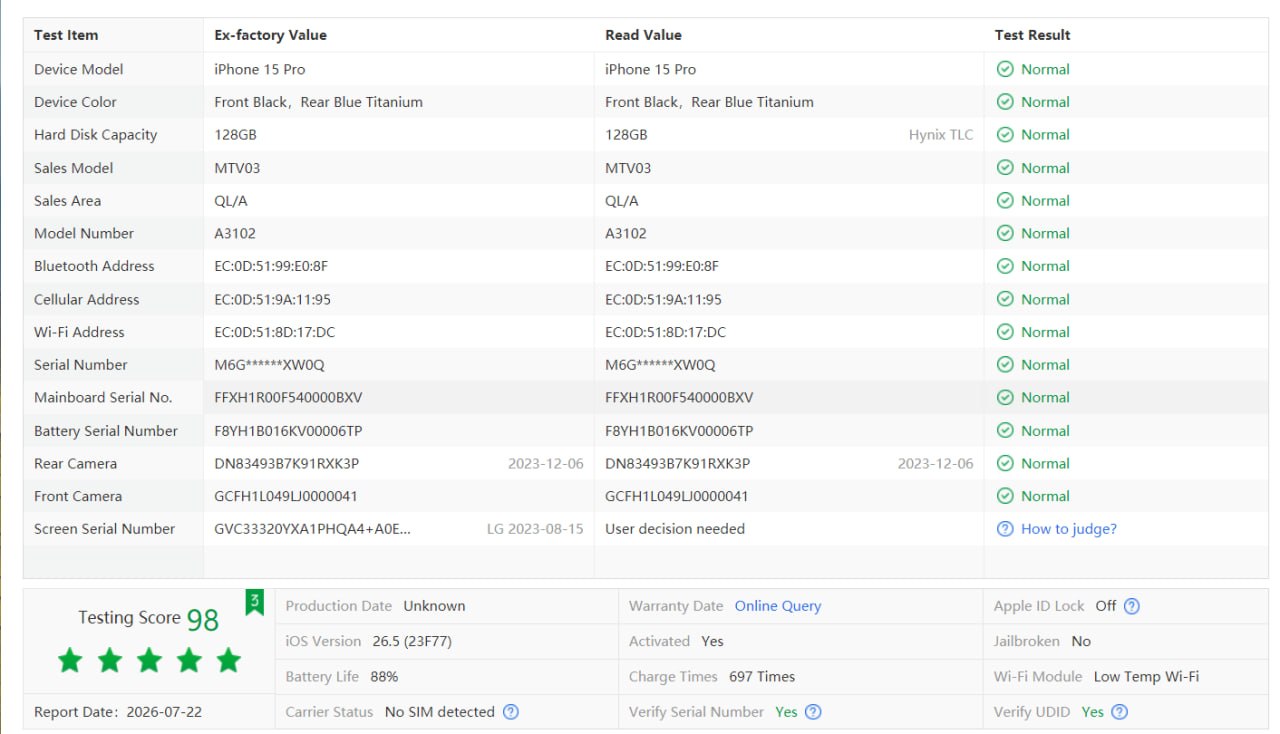Click ex-factory rear camera serial DN83493B7K91RXK3P

(x=286, y=463)
